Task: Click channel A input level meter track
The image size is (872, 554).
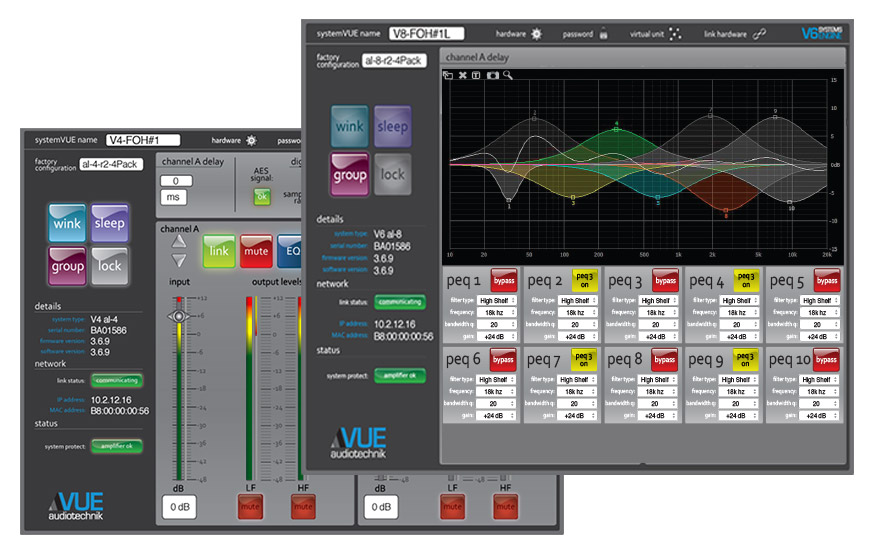Action: point(179,389)
